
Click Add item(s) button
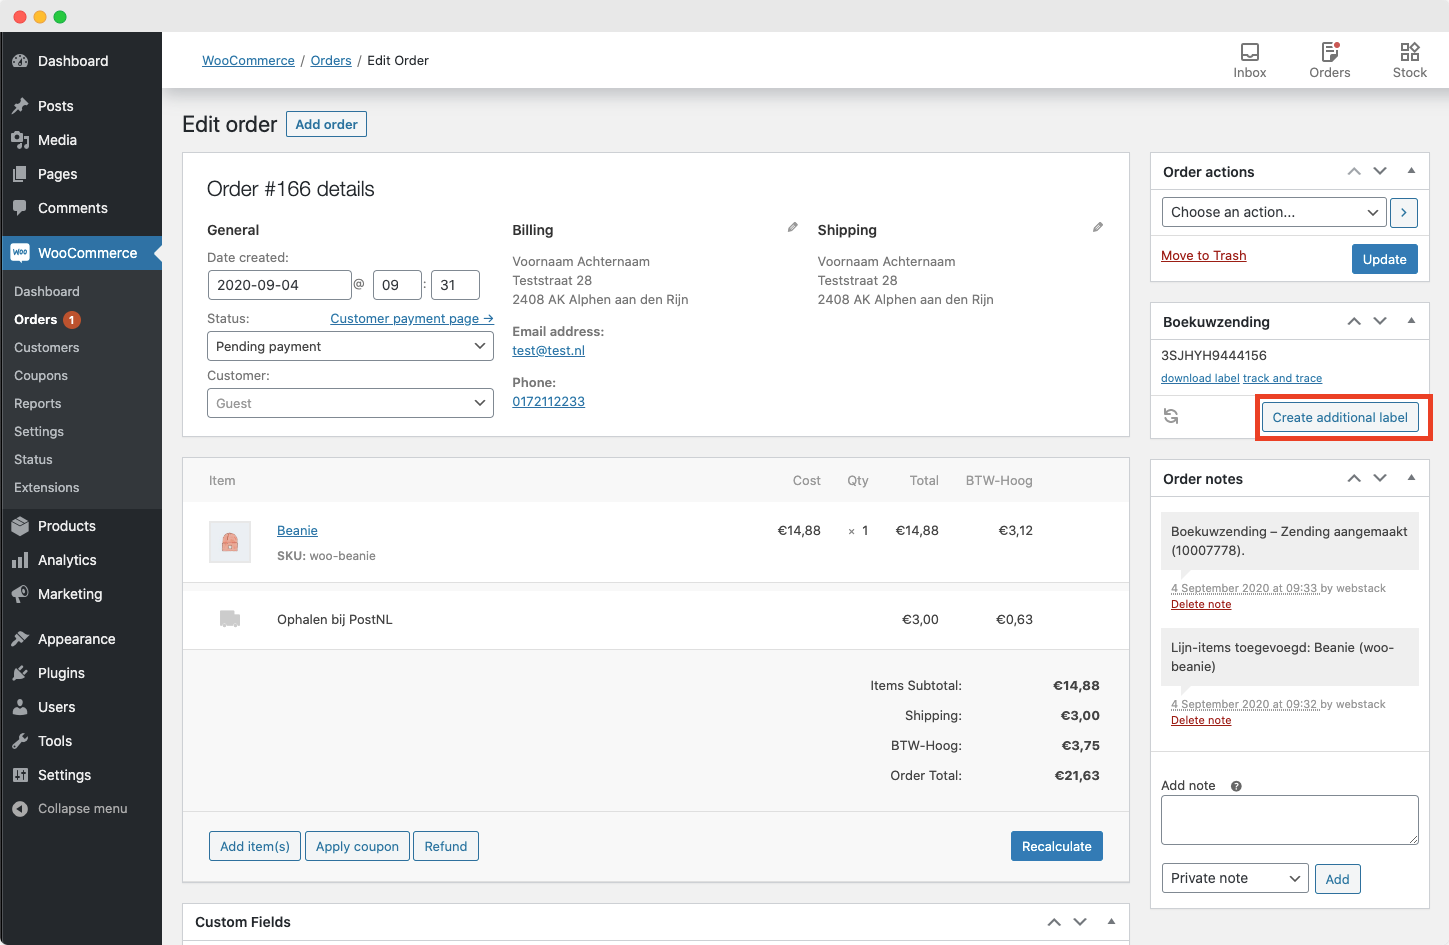tap(255, 846)
